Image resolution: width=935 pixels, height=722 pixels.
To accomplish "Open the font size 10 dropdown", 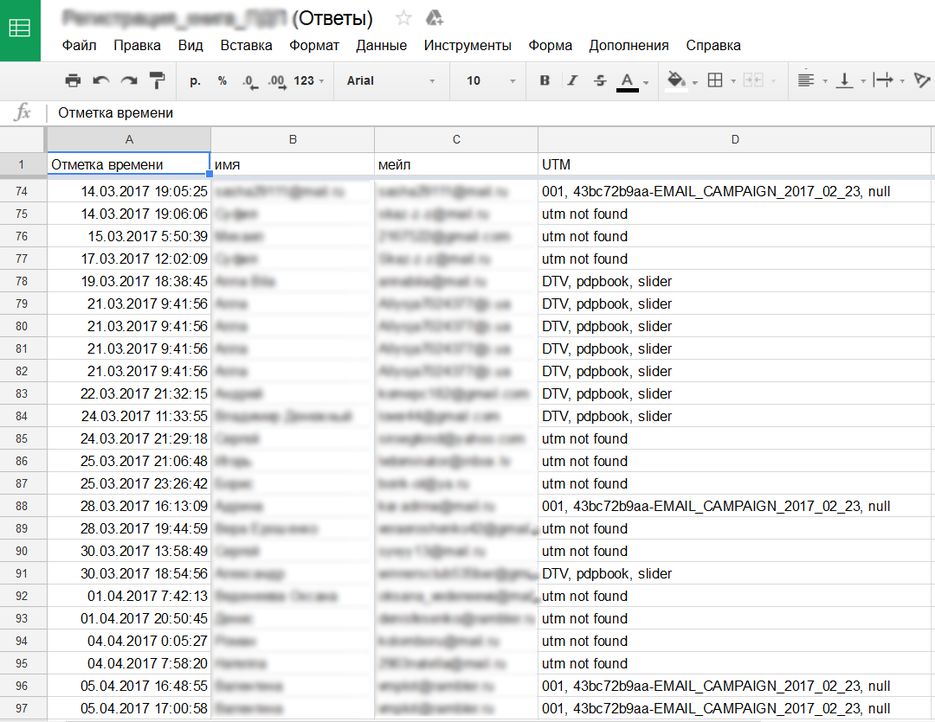I will (x=491, y=80).
